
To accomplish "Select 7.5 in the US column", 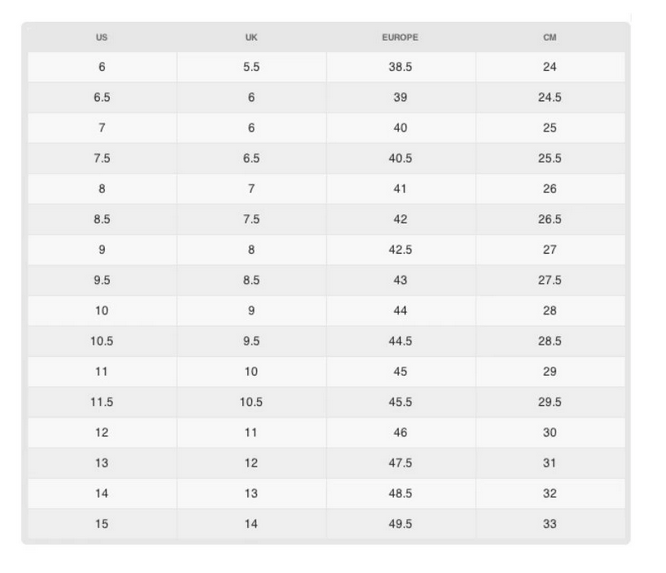I will [102, 159].
